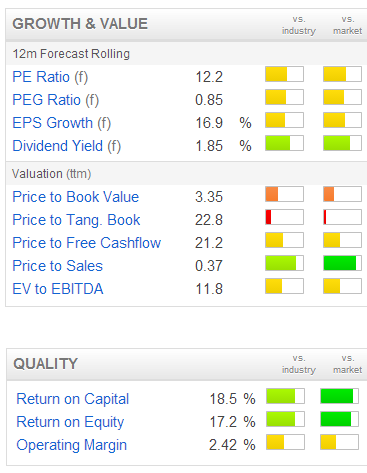The width and height of the screenshot is (367, 473).
Task: Click the Return on Equity link
Action: click(x=70, y=422)
